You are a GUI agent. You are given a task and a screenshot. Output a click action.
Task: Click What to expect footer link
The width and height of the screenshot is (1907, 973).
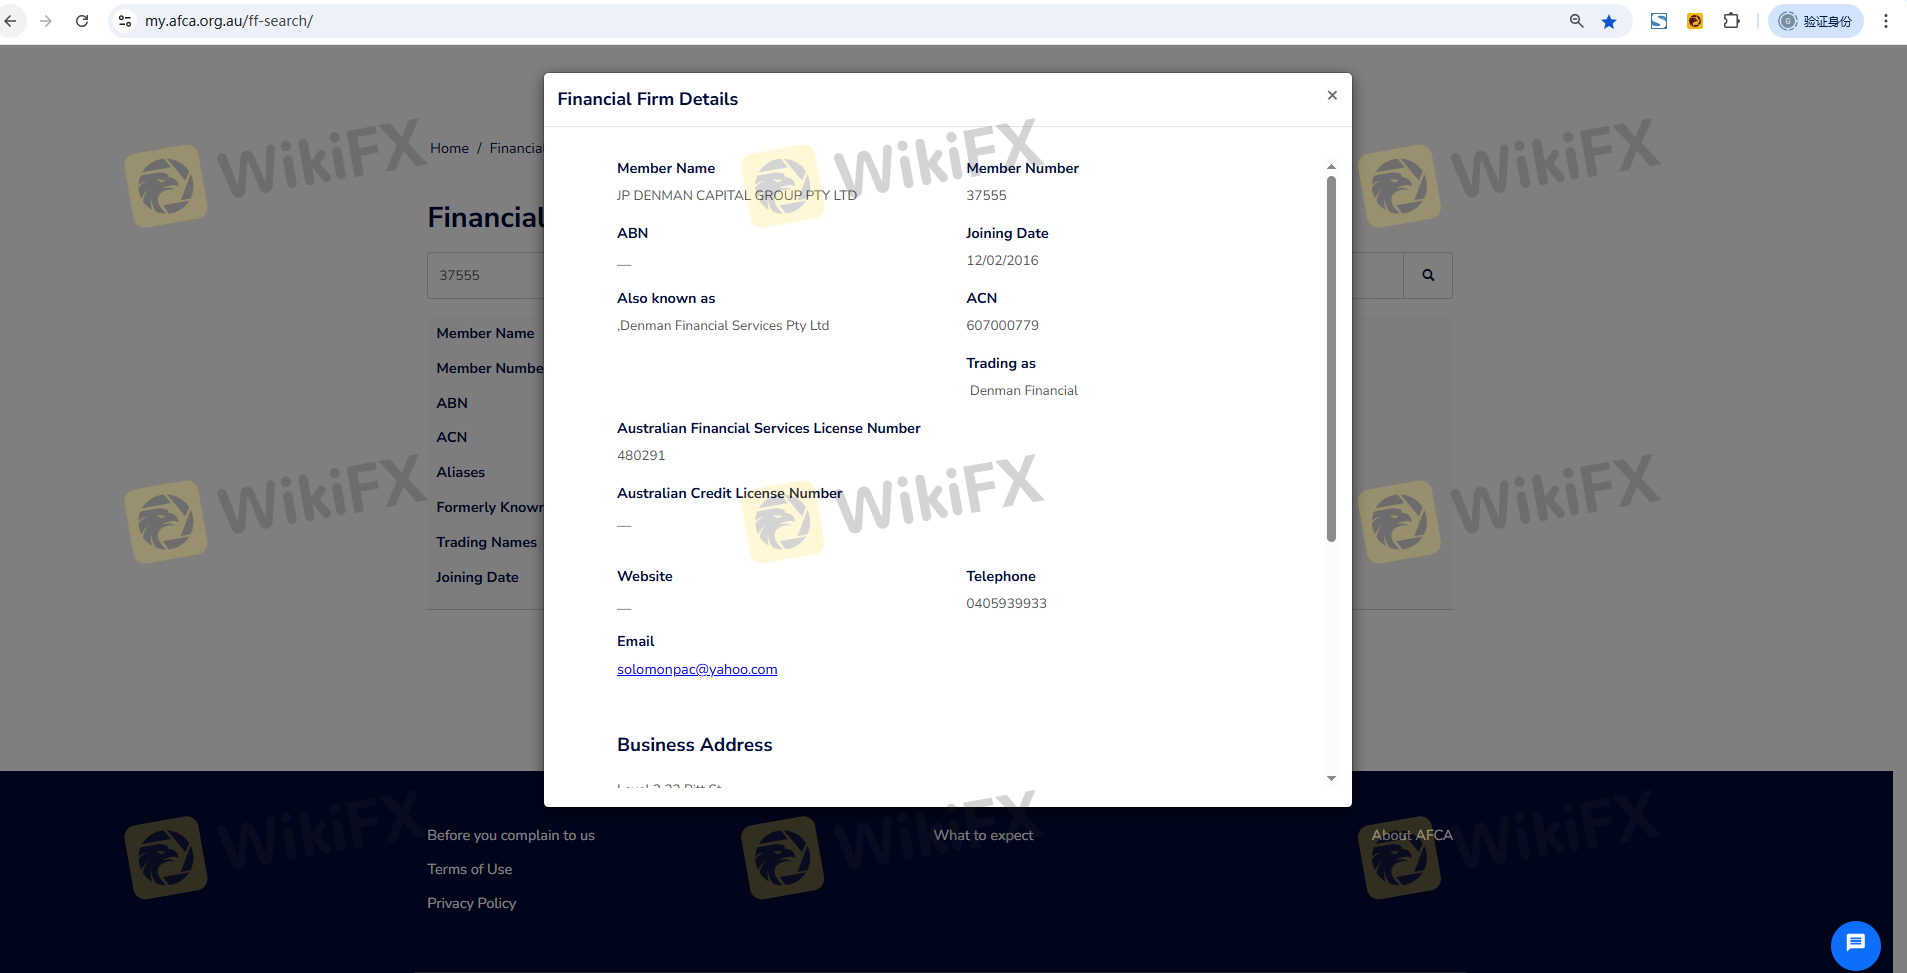pos(983,835)
